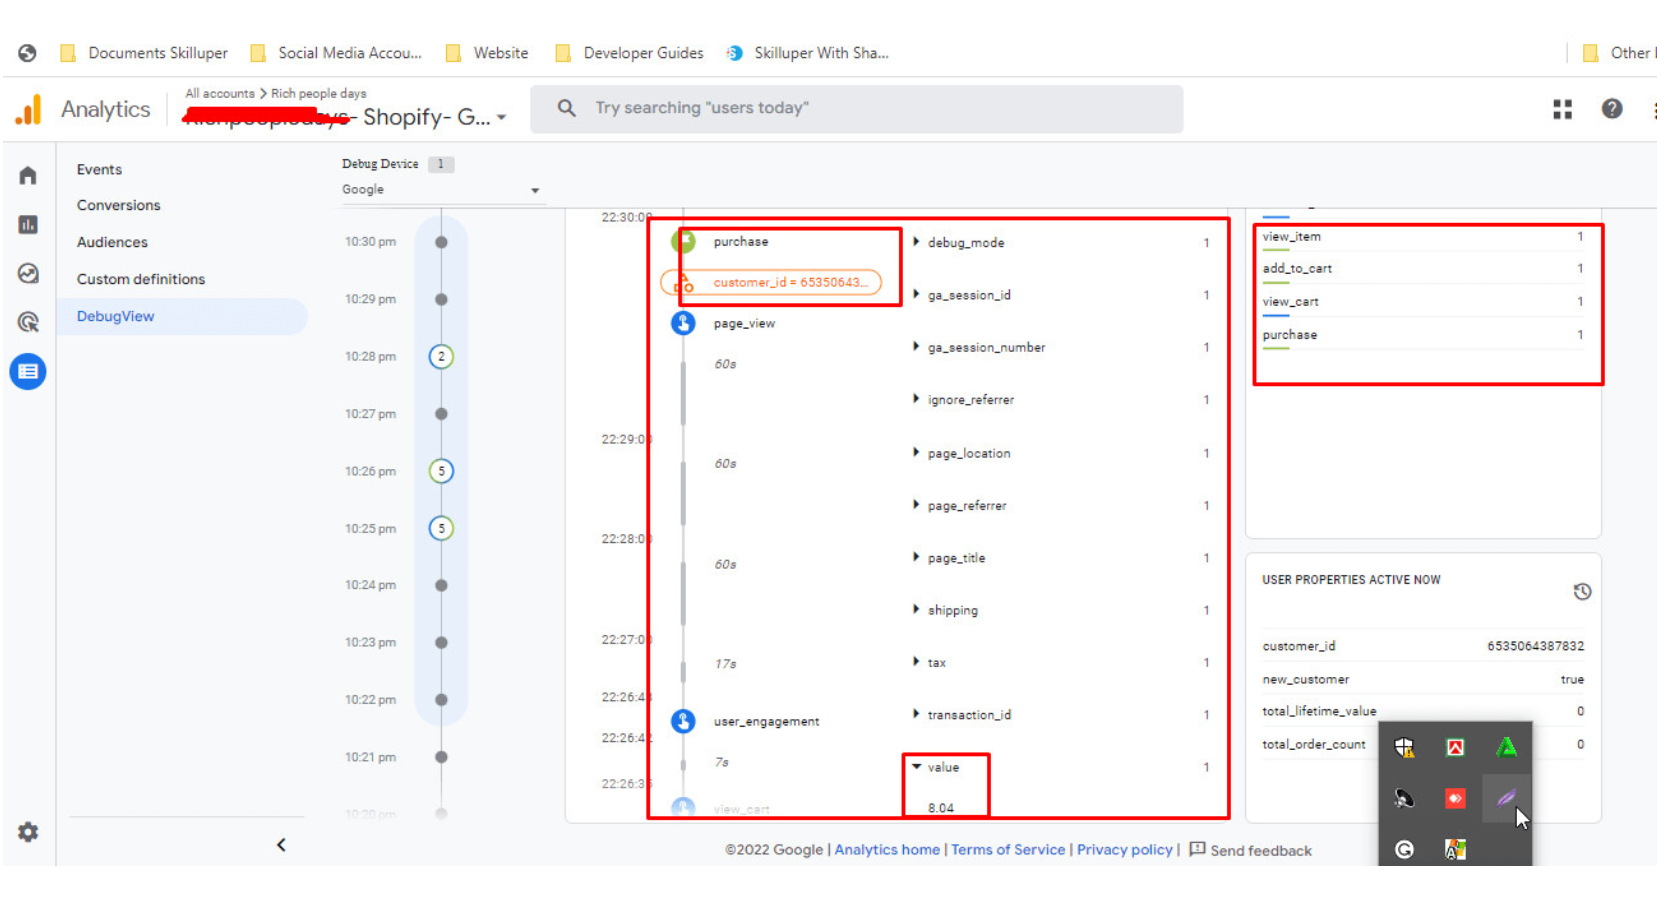Click the Admin gear icon
The image size is (1657, 901).
[x=28, y=832]
